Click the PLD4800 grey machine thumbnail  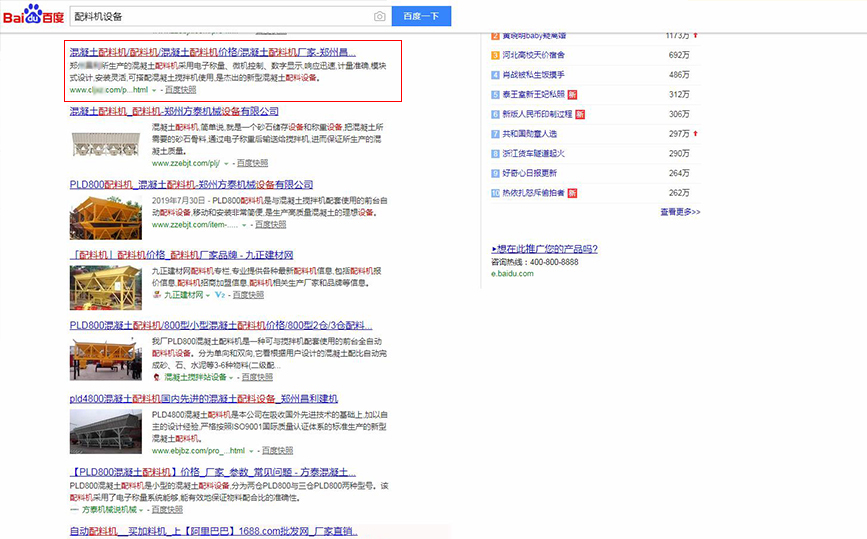tap(106, 432)
